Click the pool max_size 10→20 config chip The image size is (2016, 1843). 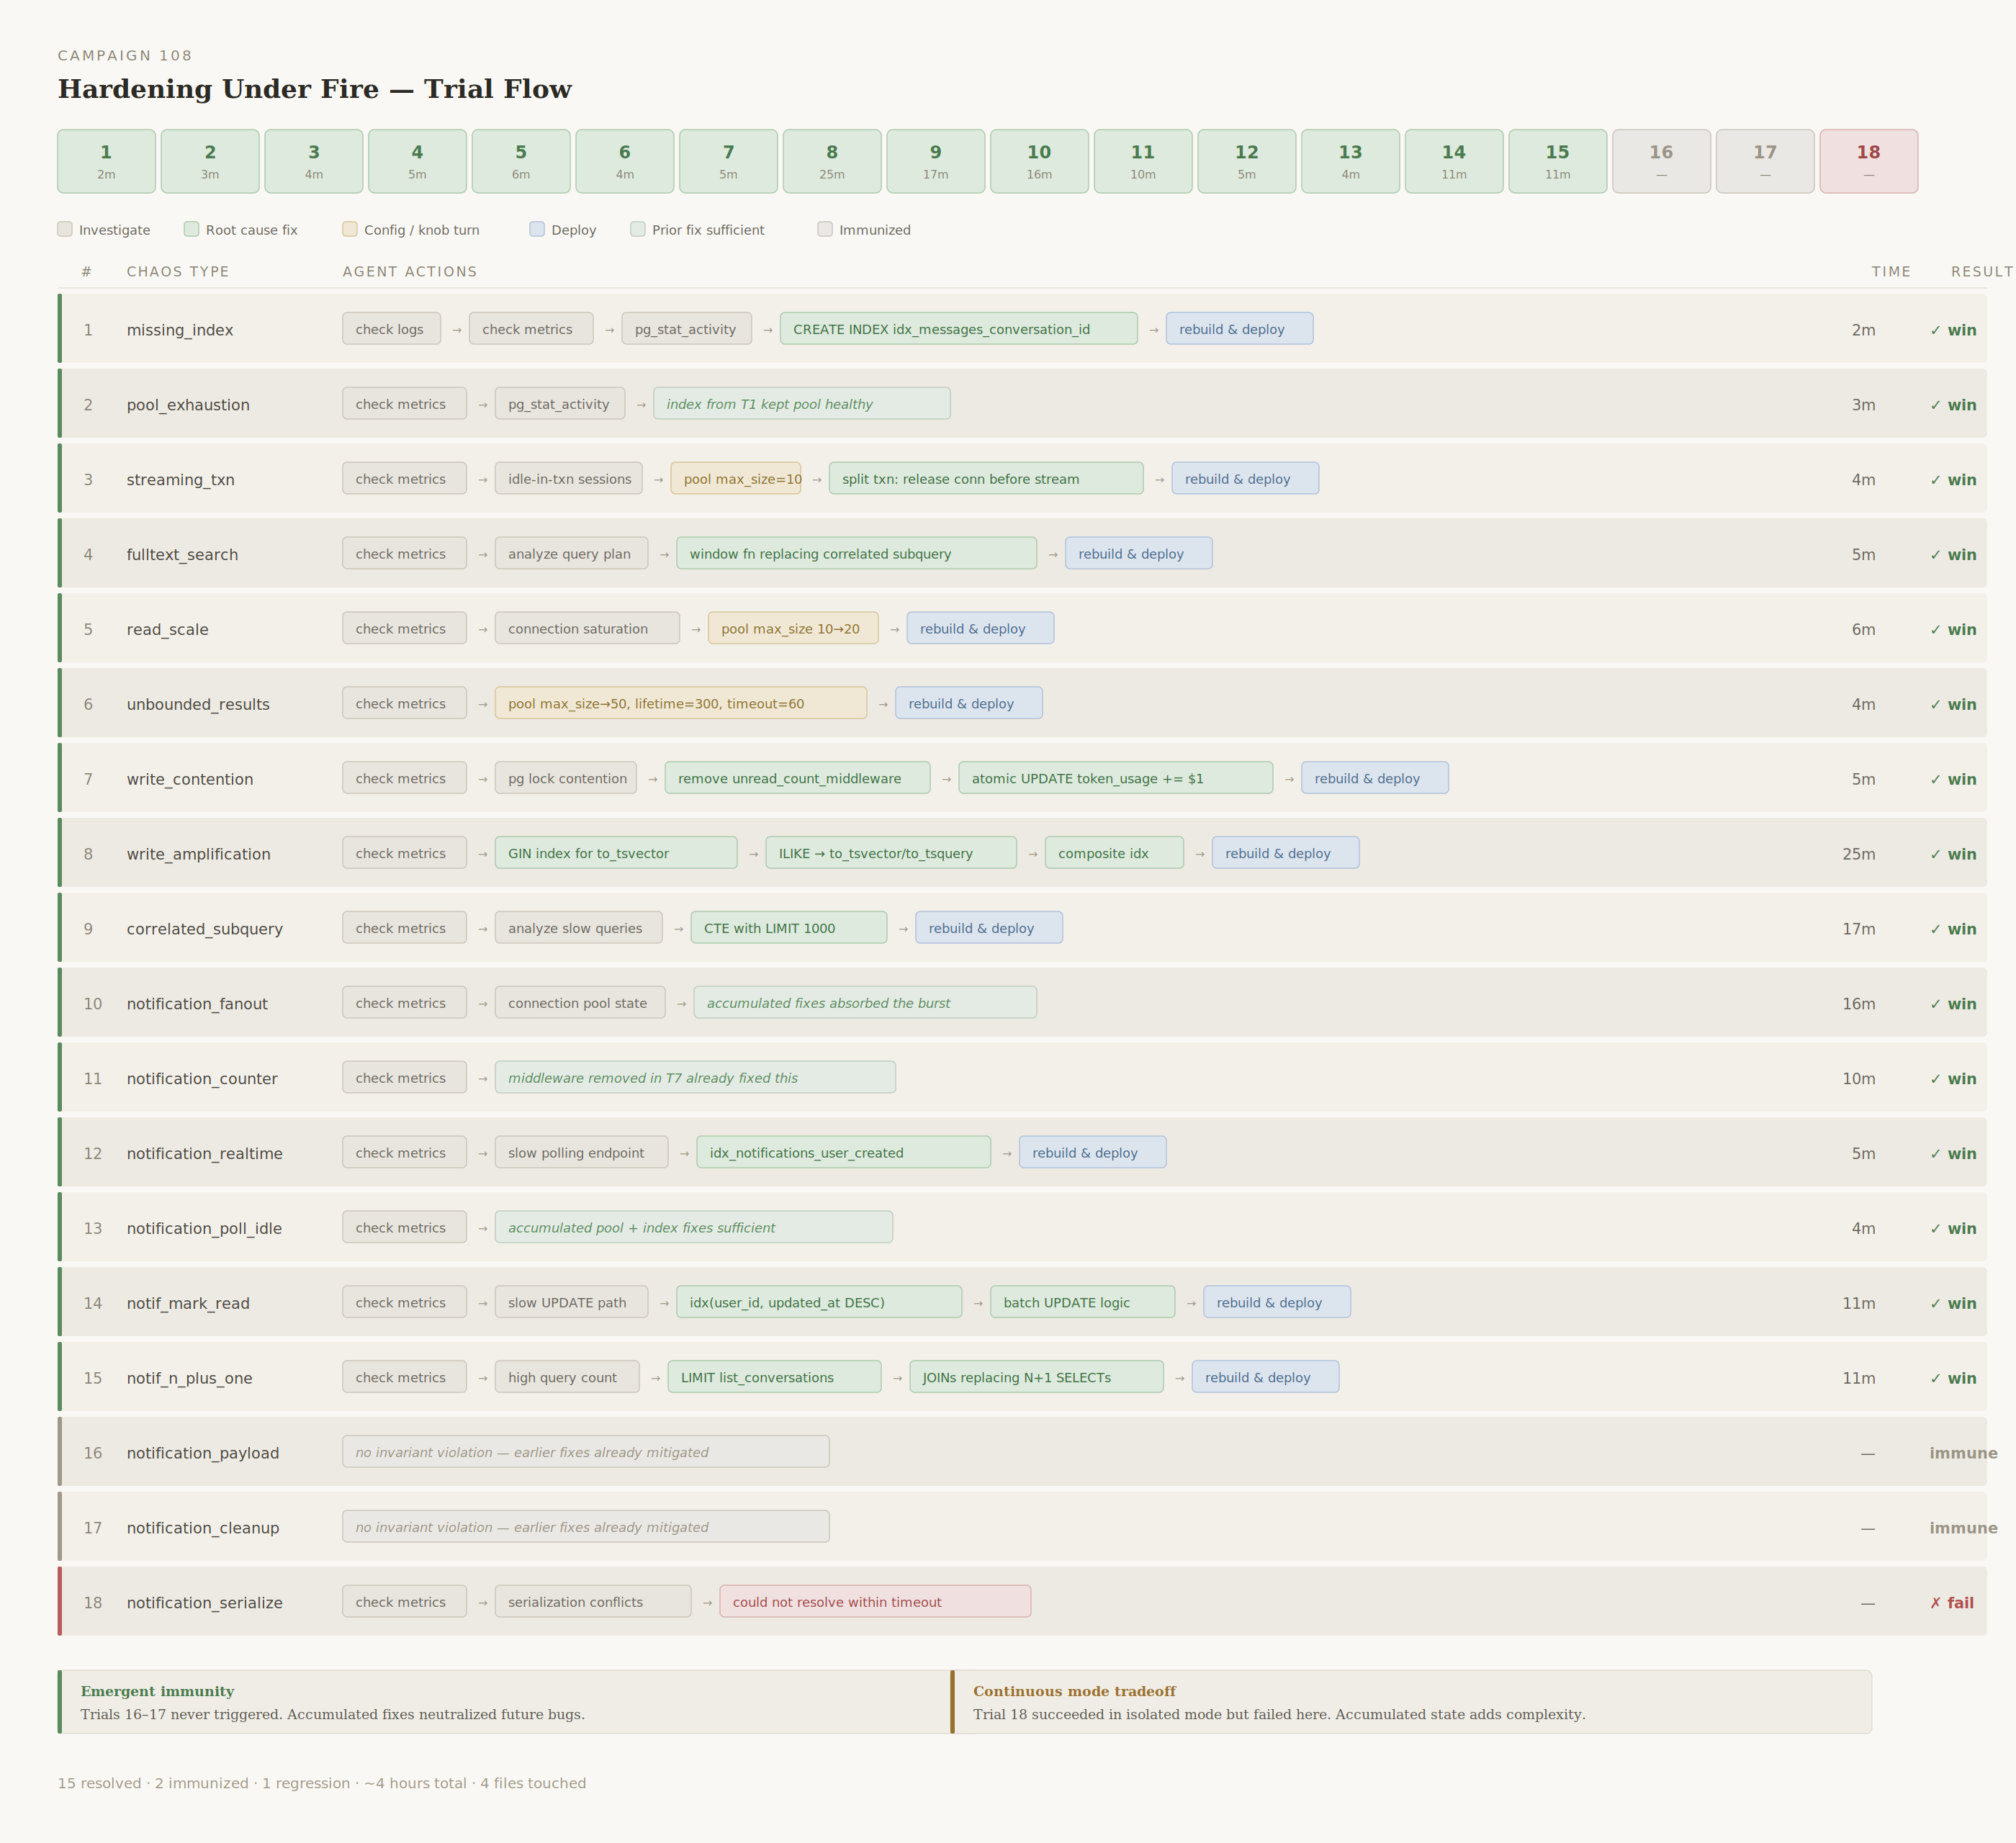[792, 628]
